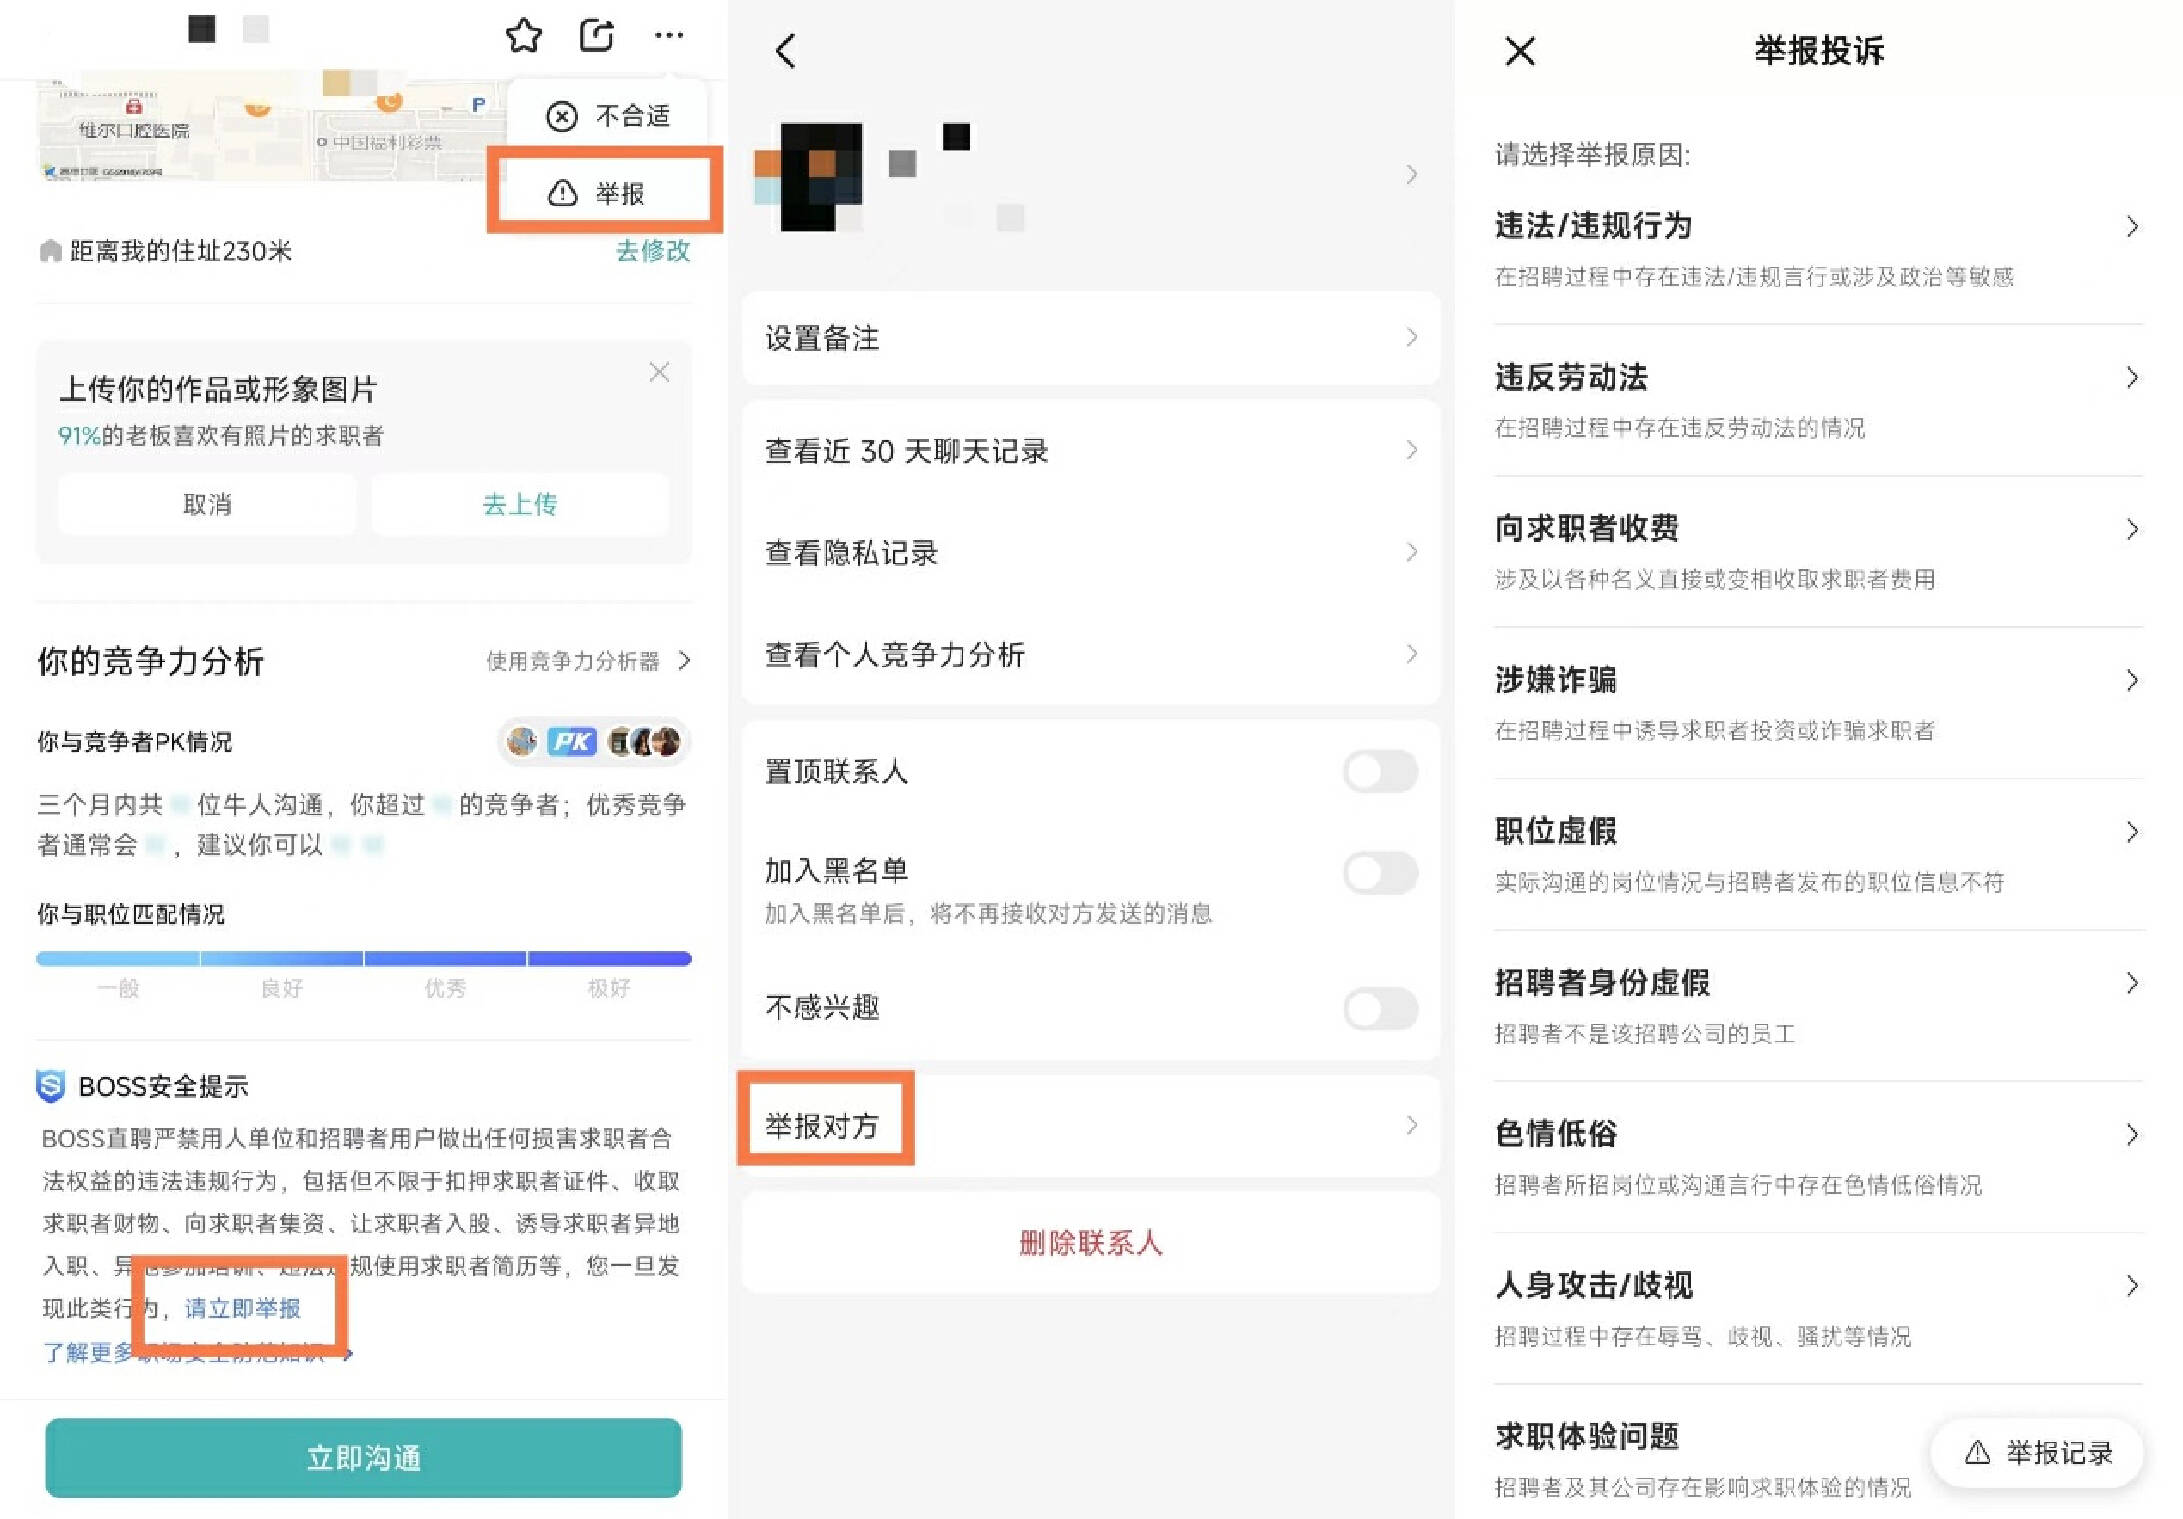Tap the back arrow on contact settings
Viewport: 2183px width, 1519px height.
[x=786, y=51]
